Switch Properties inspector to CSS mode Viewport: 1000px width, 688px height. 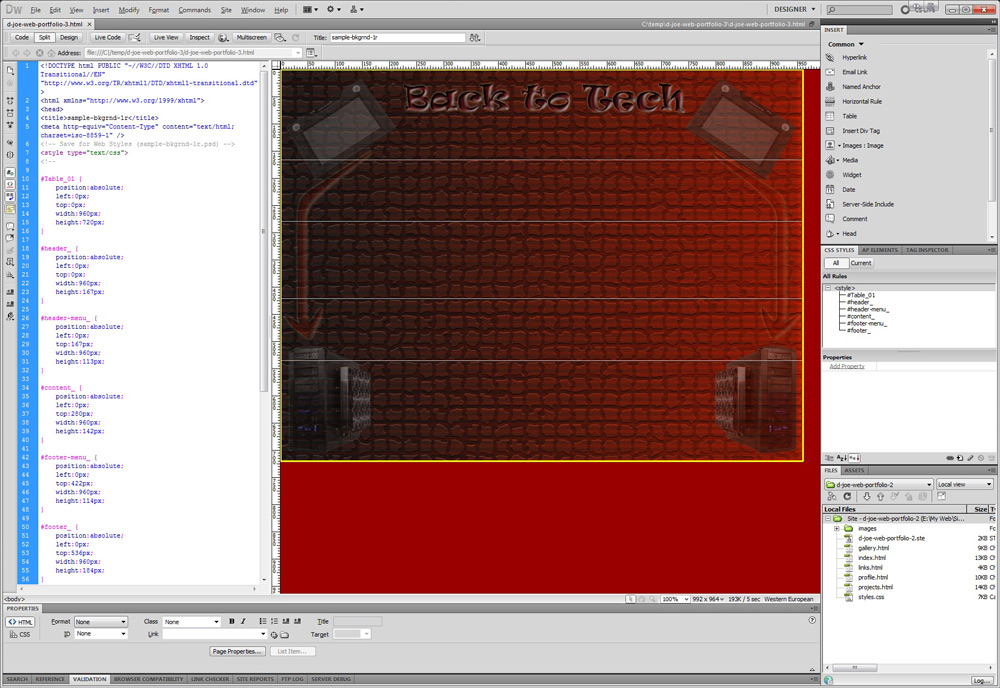tap(20, 634)
